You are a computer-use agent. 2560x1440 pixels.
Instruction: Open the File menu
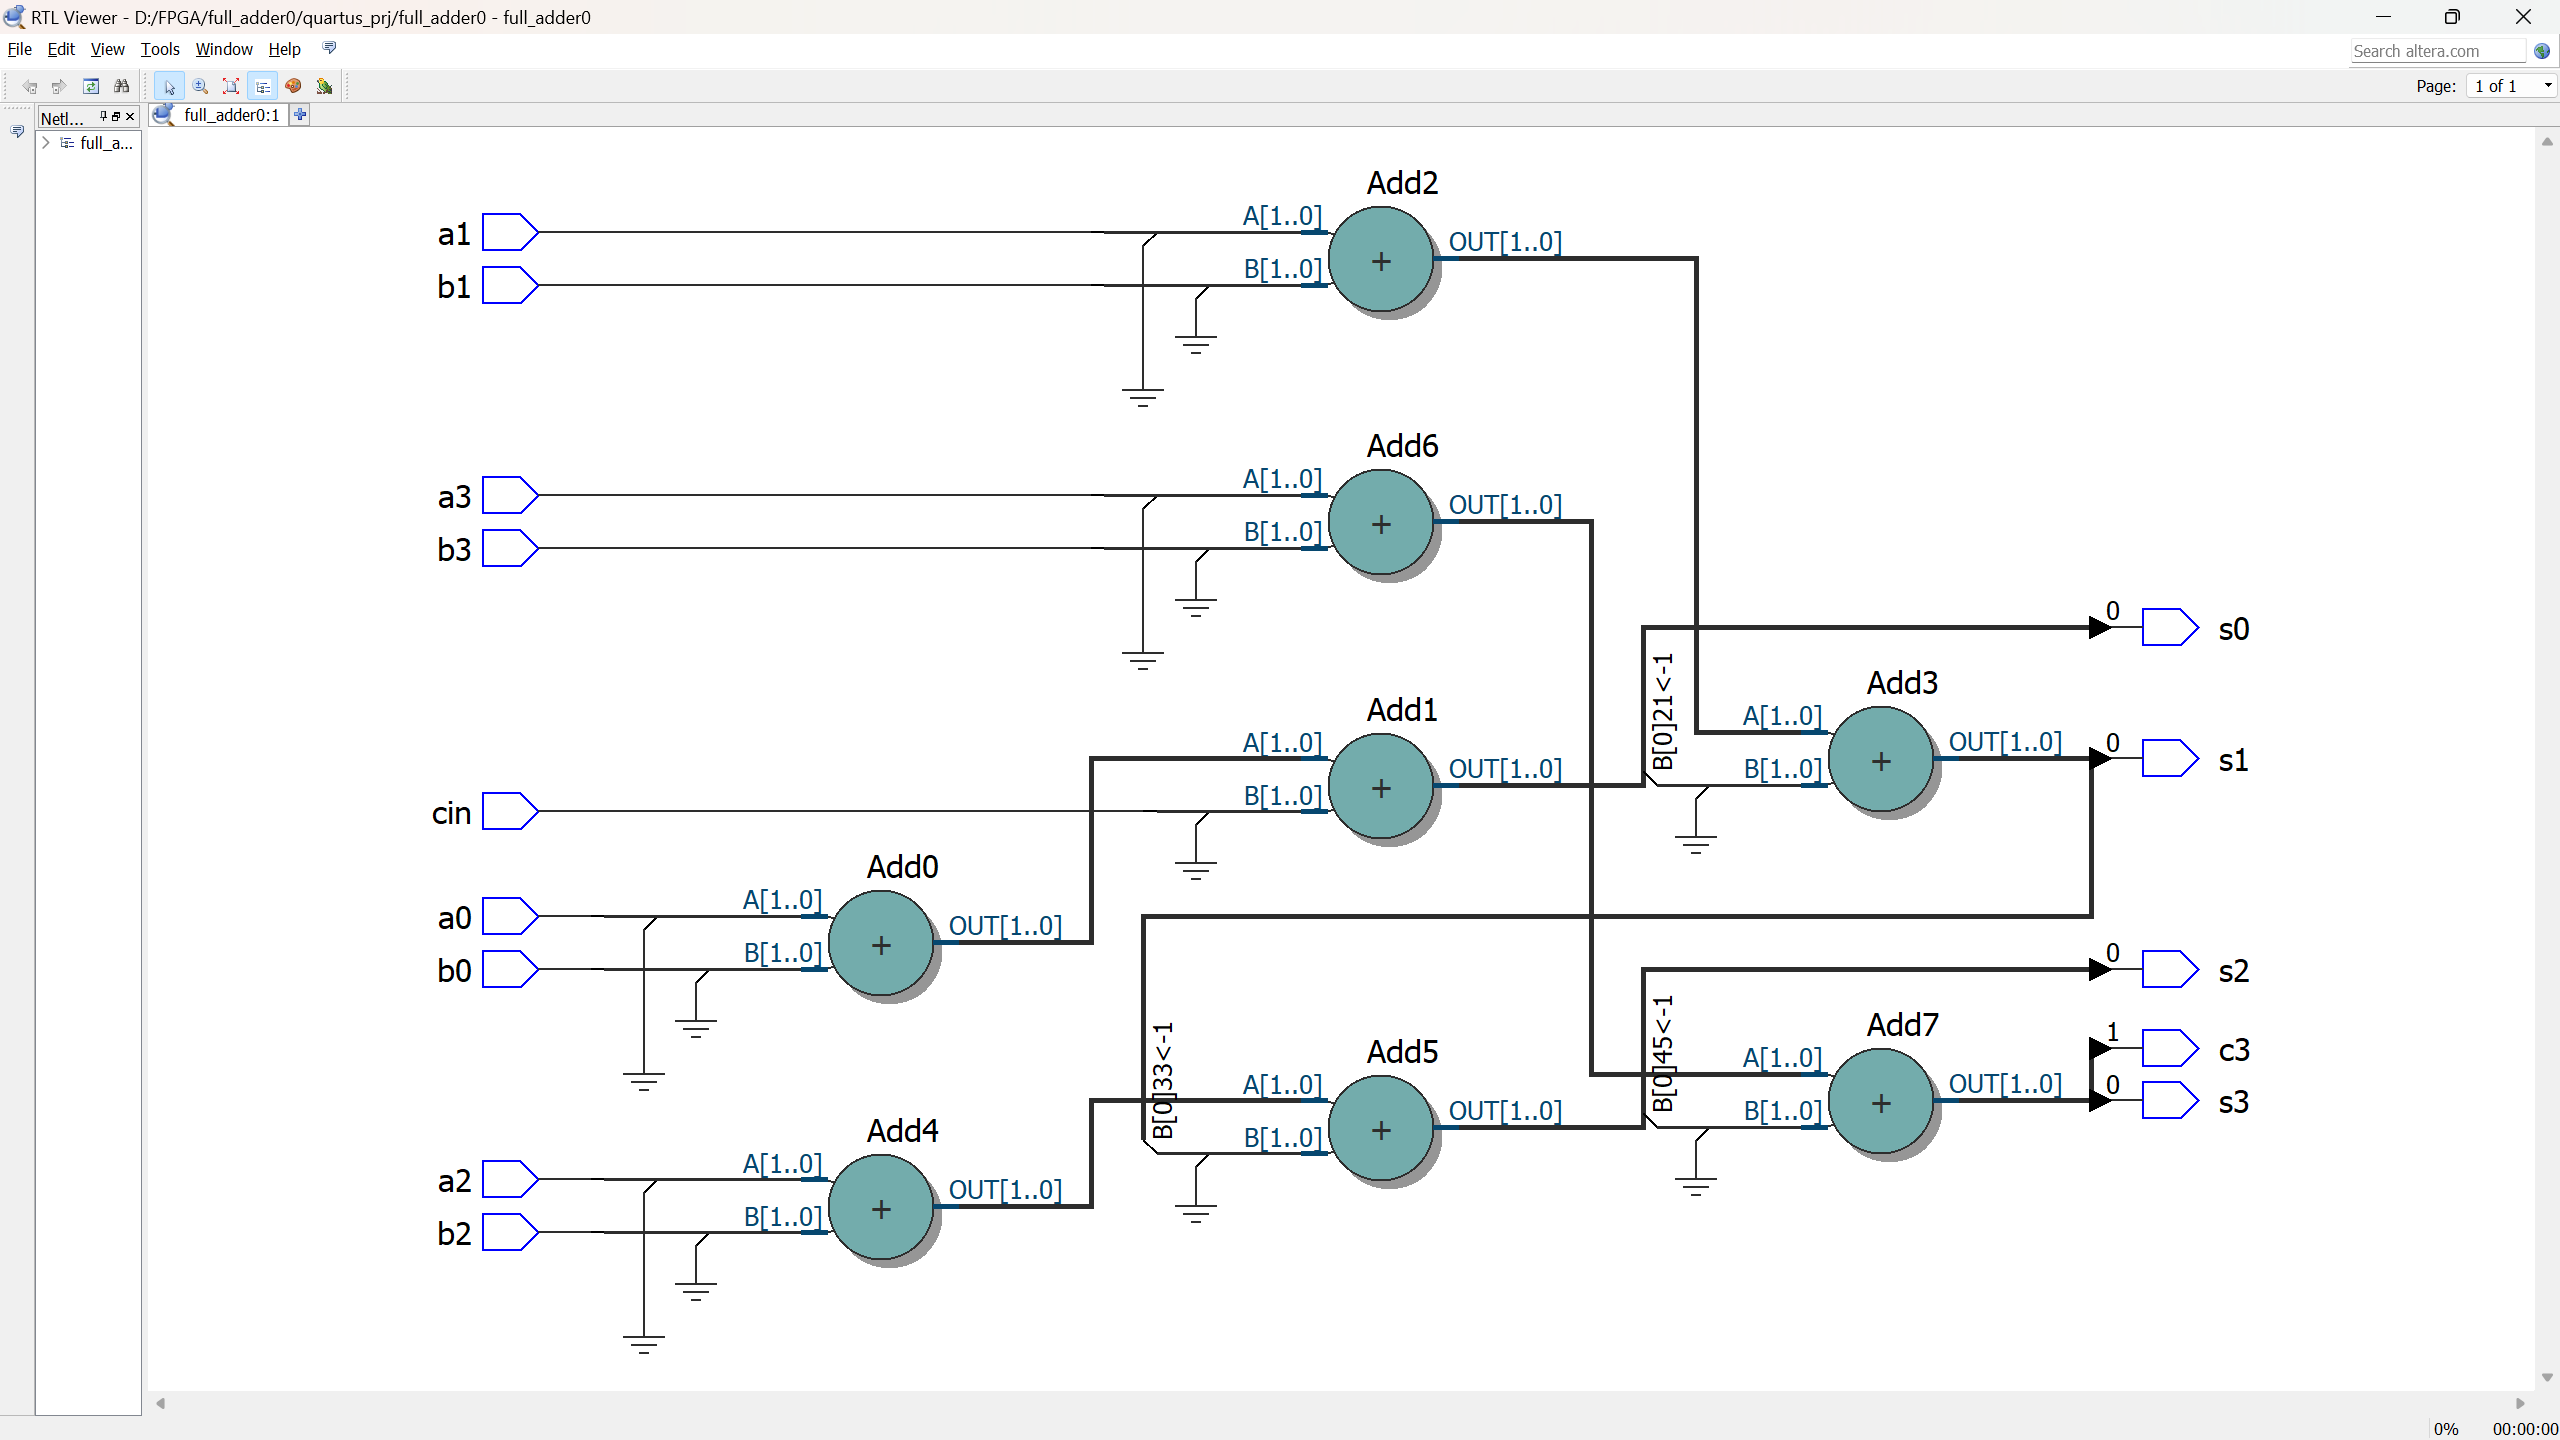click(20, 49)
